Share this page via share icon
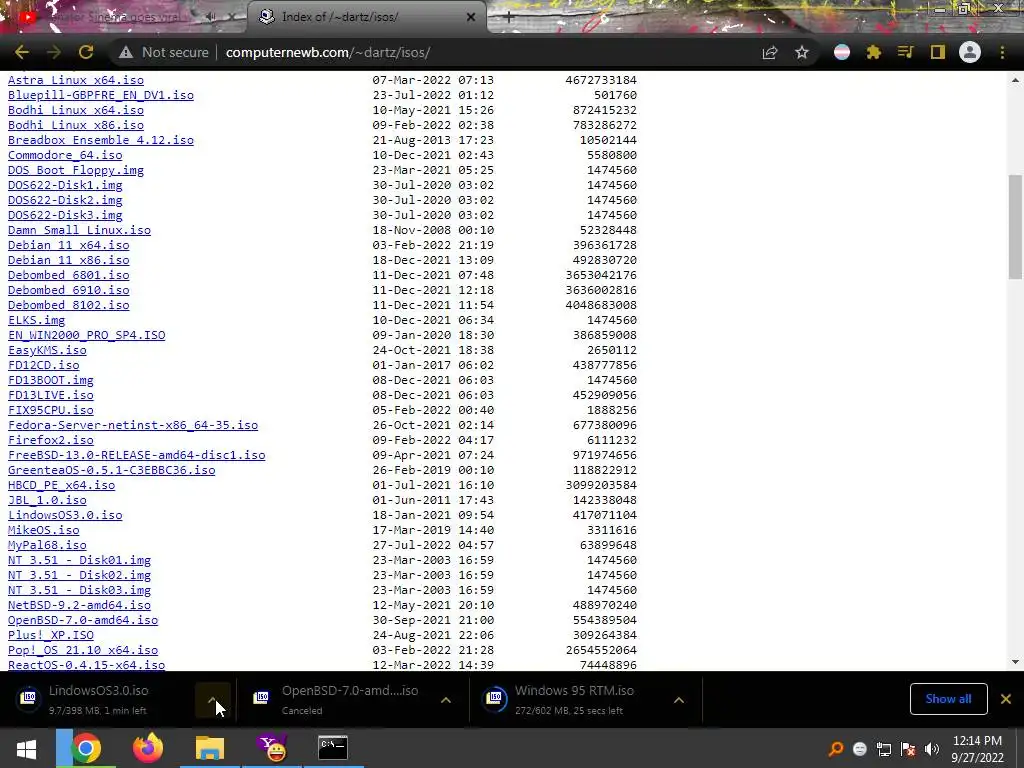 pos(770,52)
